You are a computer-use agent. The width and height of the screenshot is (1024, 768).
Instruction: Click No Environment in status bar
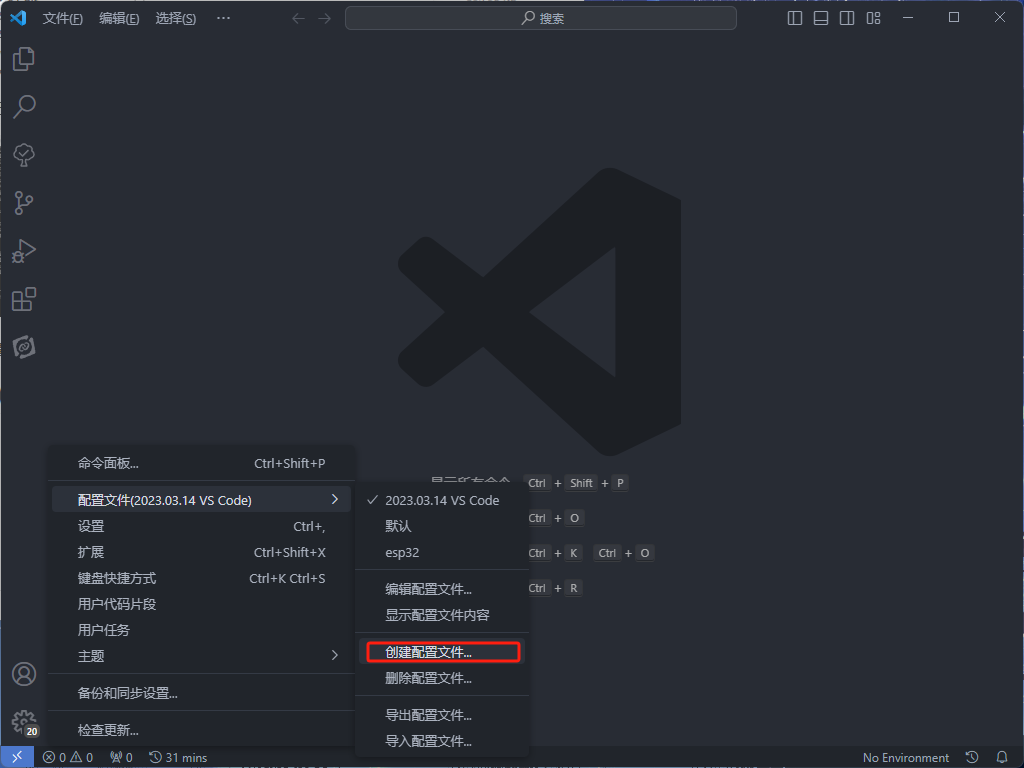pos(906,758)
